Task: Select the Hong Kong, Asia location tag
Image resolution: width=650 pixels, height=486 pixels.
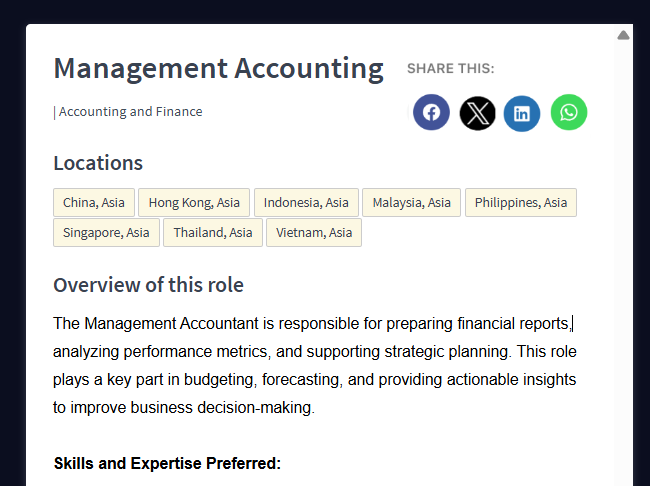Action: pyautogui.click(x=194, y=203)
